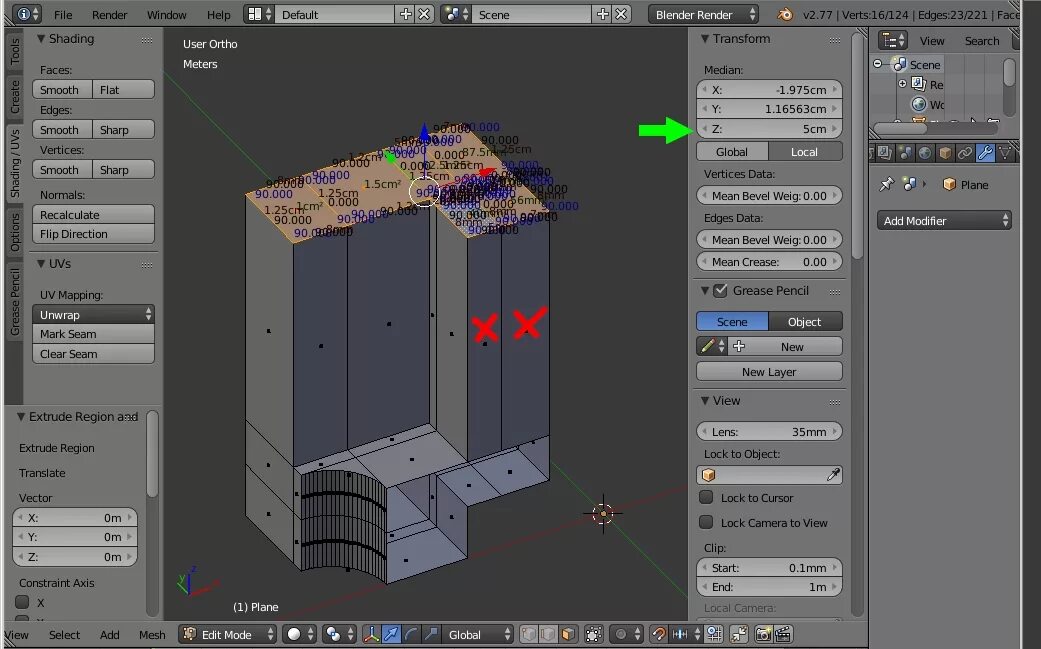The width and height of the screenshot is (1041, 649).
Task: Open the Edit Mode dropdown
Action: coord(228,634)
